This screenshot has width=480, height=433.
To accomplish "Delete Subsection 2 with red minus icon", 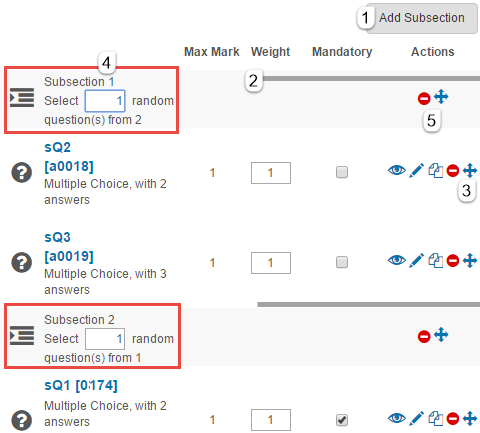I will 424,336.
